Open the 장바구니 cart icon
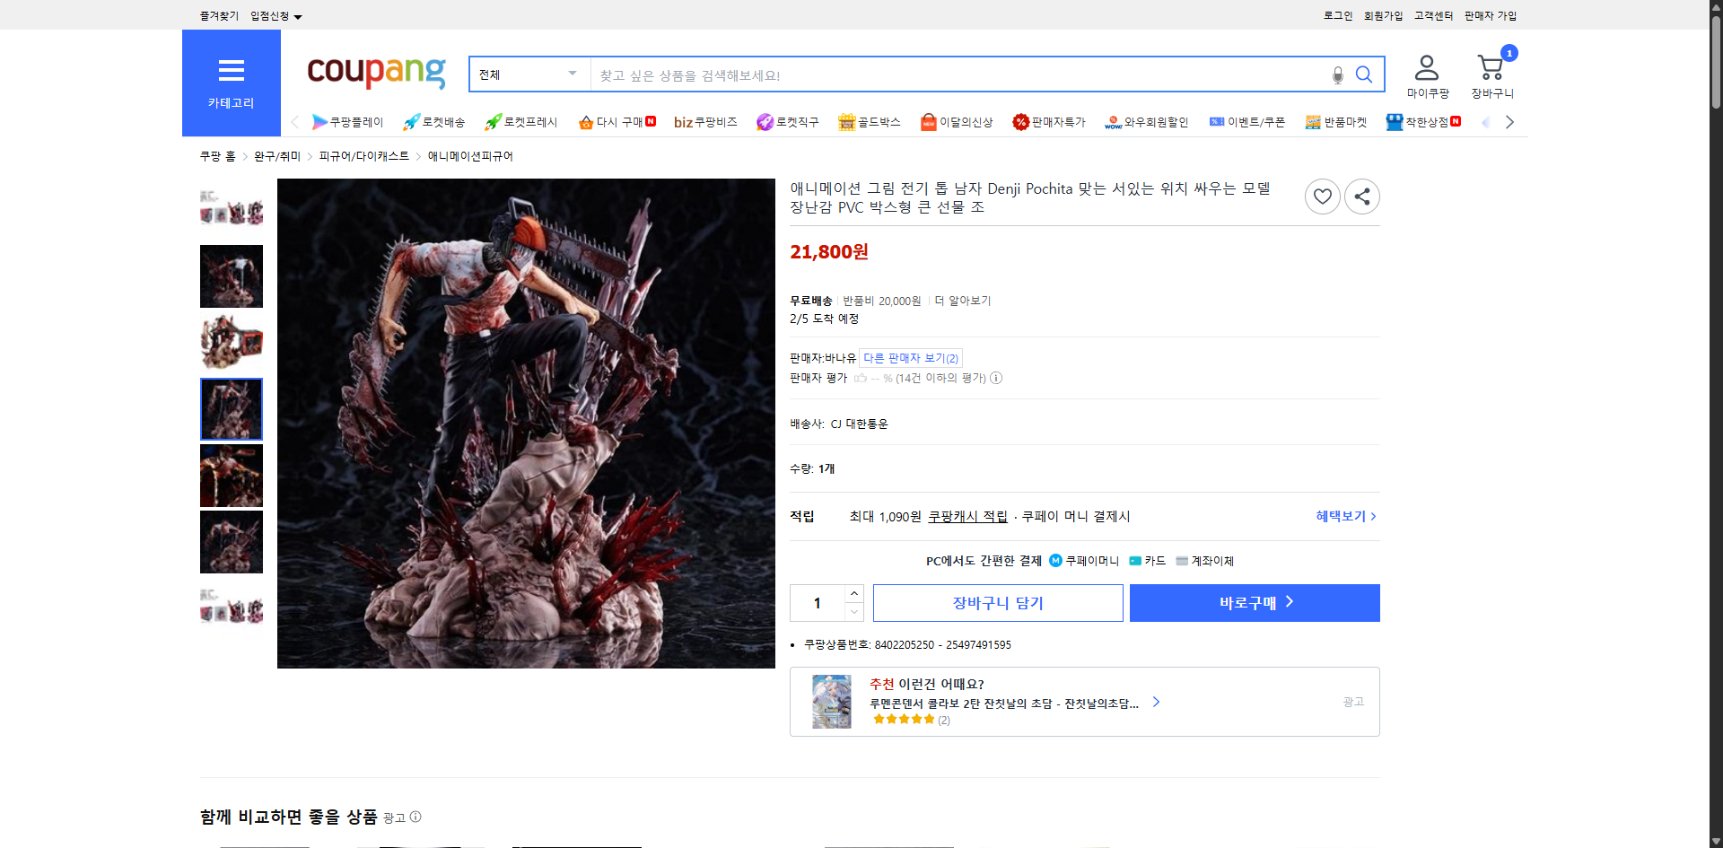1723x848 pixels. coord(1492,76)
